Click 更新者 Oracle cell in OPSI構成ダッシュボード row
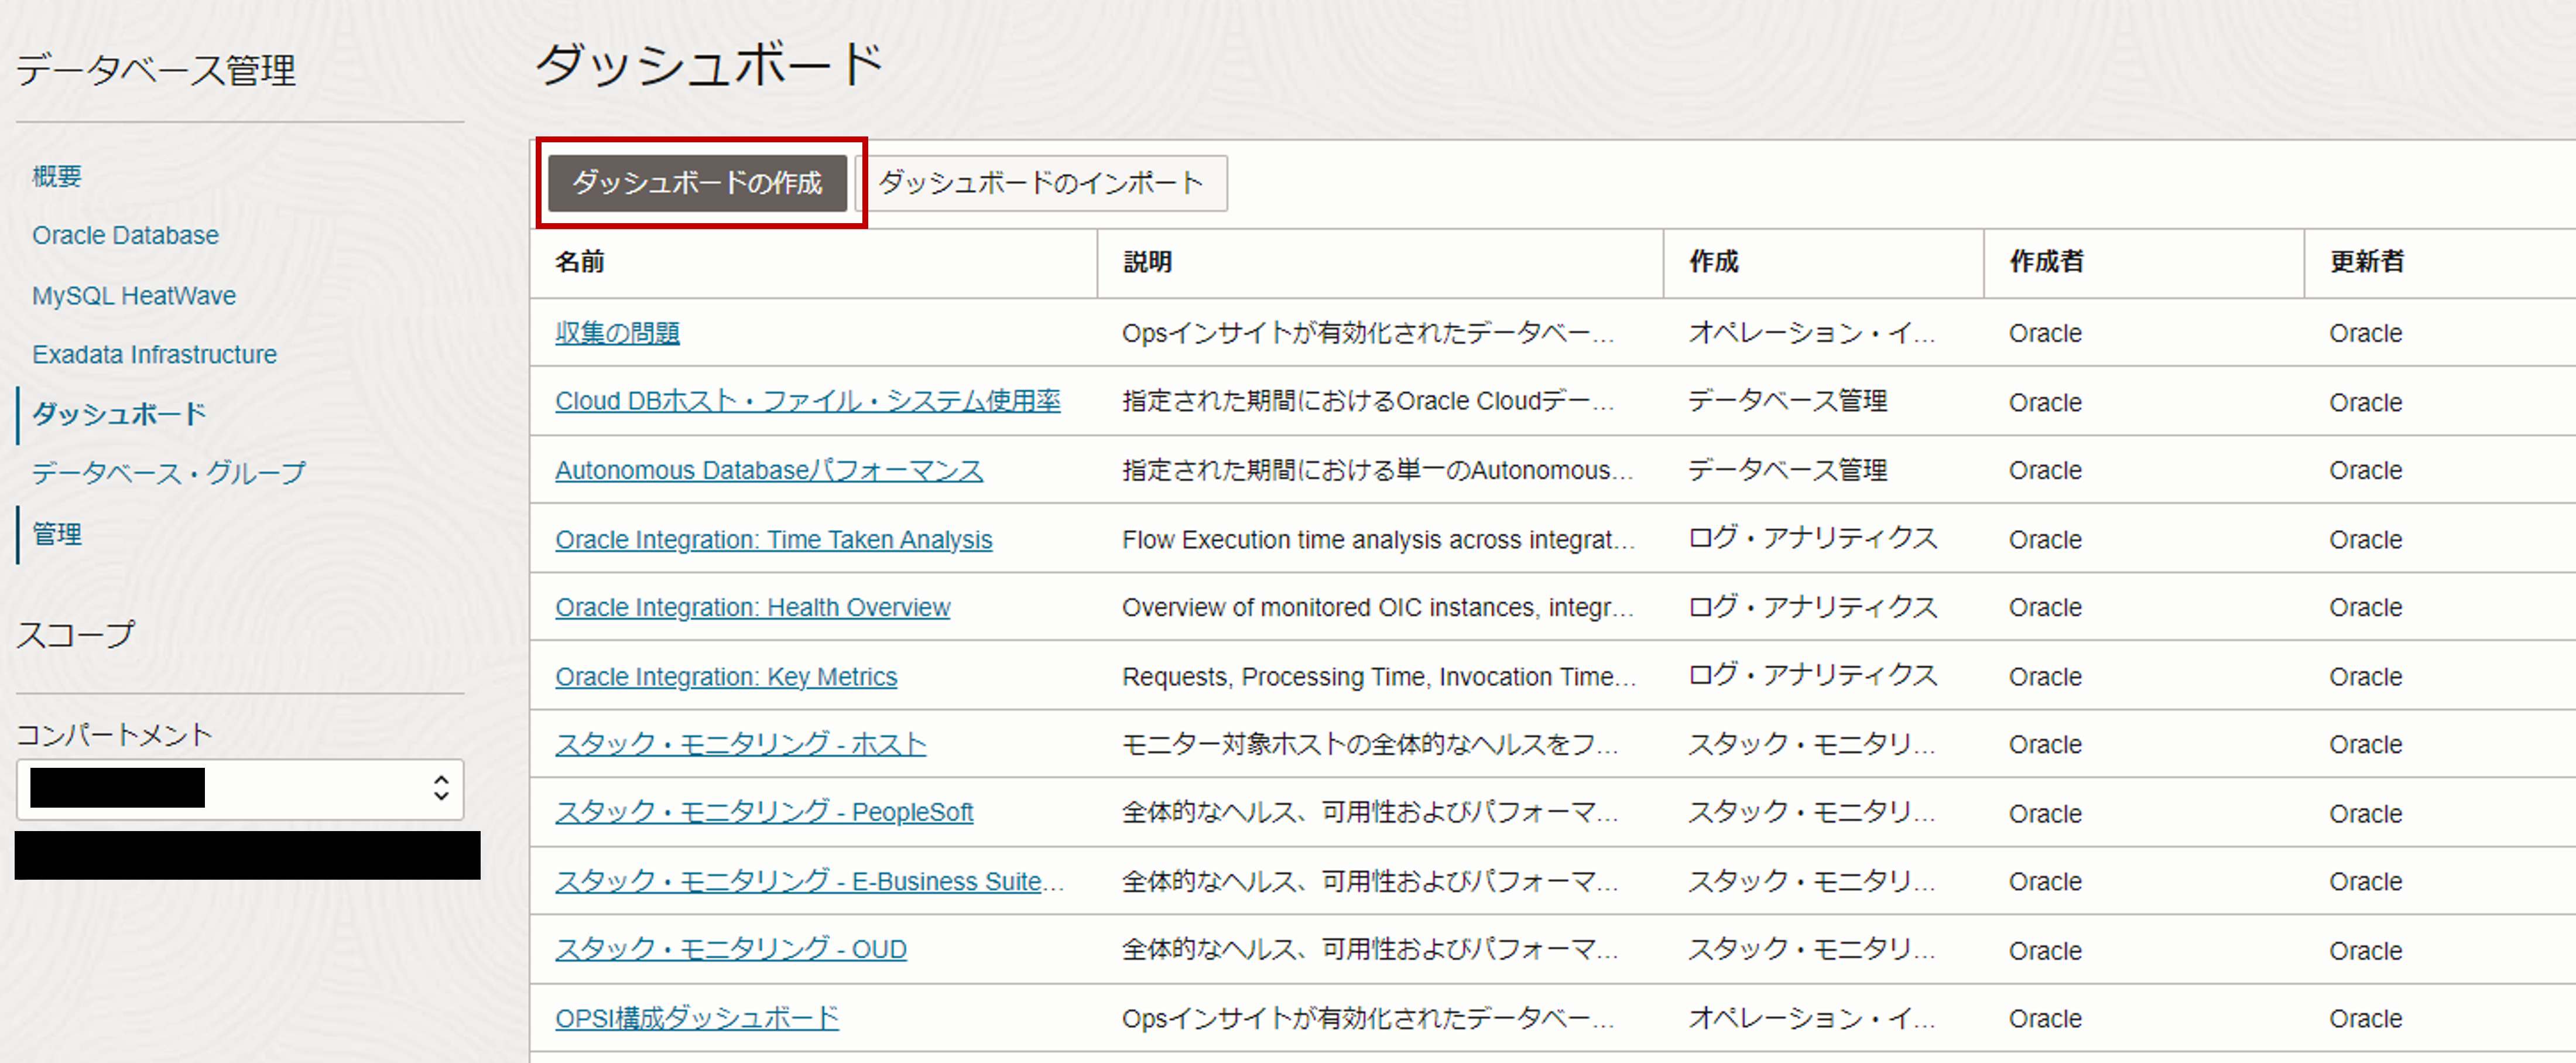Viewport: 2576px width, 1063px height. [2365, 1018]
